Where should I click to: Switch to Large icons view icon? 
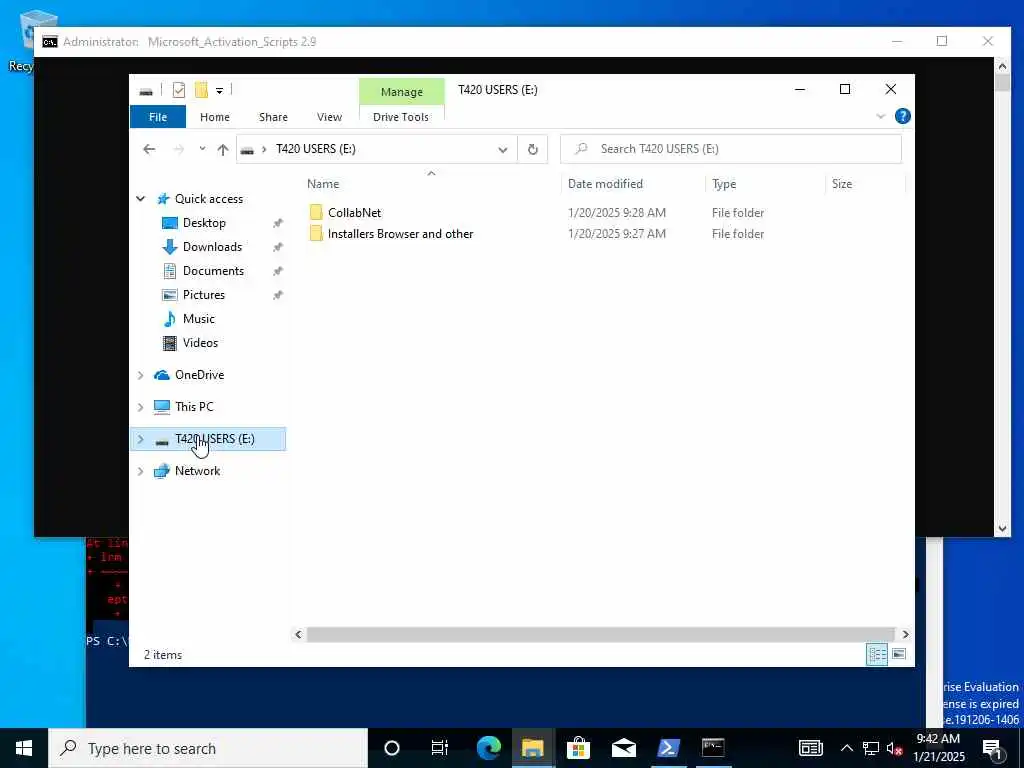[x=899, y=654]
